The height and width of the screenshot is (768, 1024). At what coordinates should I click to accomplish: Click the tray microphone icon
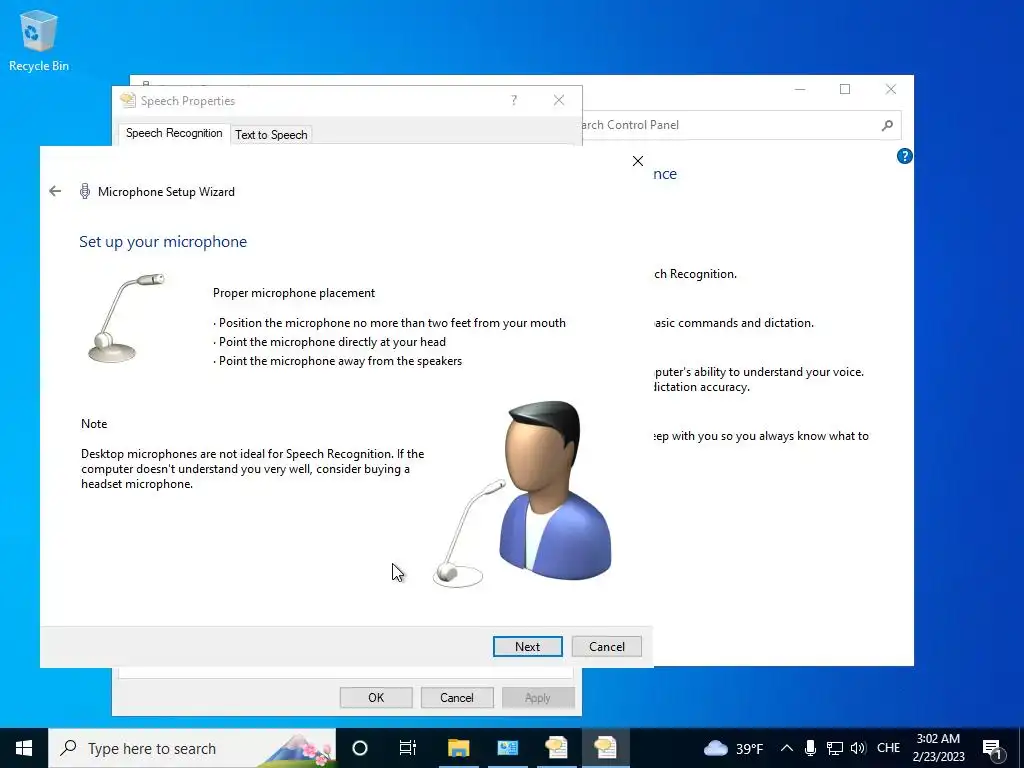pos(810,748)
